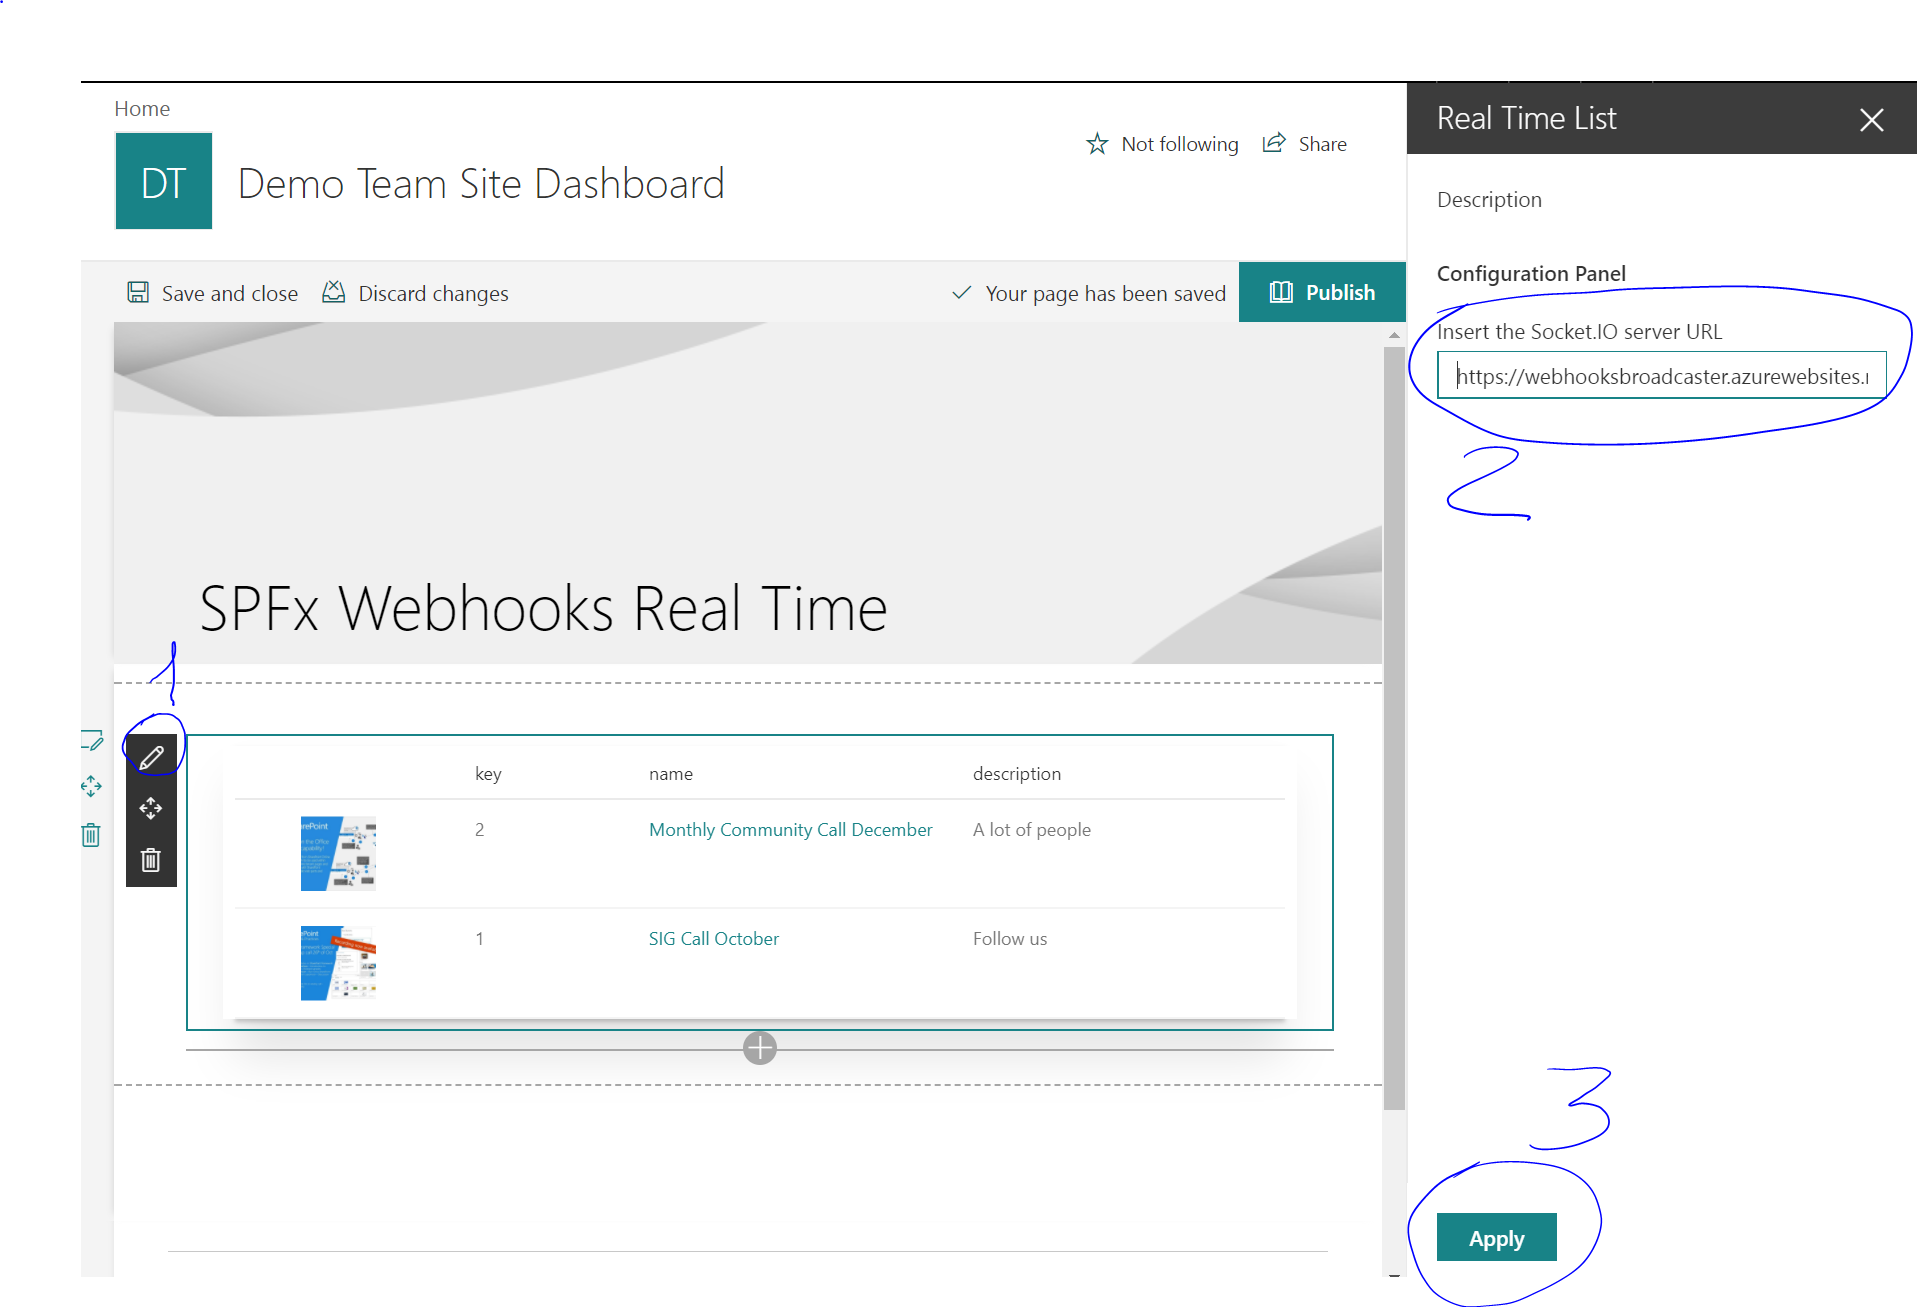Delete the web part with trash icon

pyautogui.click(x=151, y=860)
